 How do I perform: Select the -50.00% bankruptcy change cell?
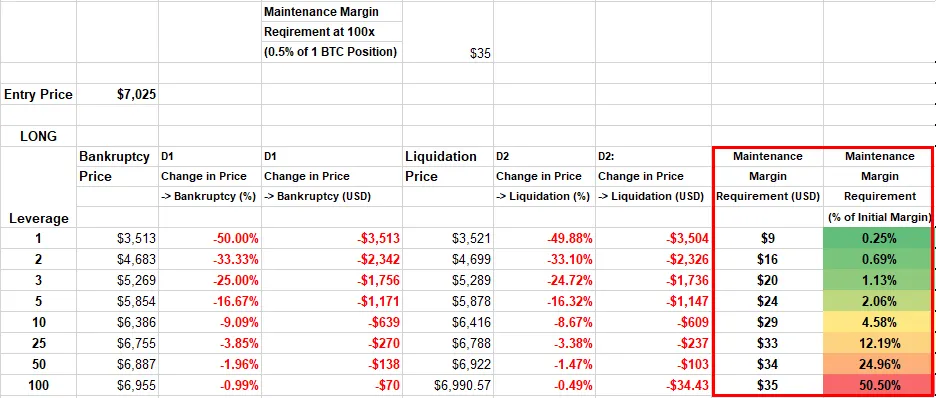[x=210, y=239]
